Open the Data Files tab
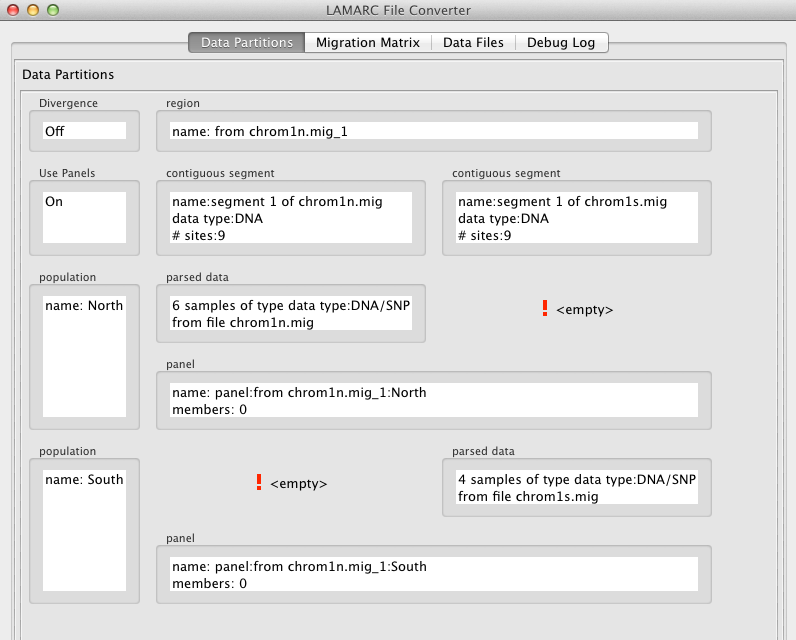 coord(473,43)
